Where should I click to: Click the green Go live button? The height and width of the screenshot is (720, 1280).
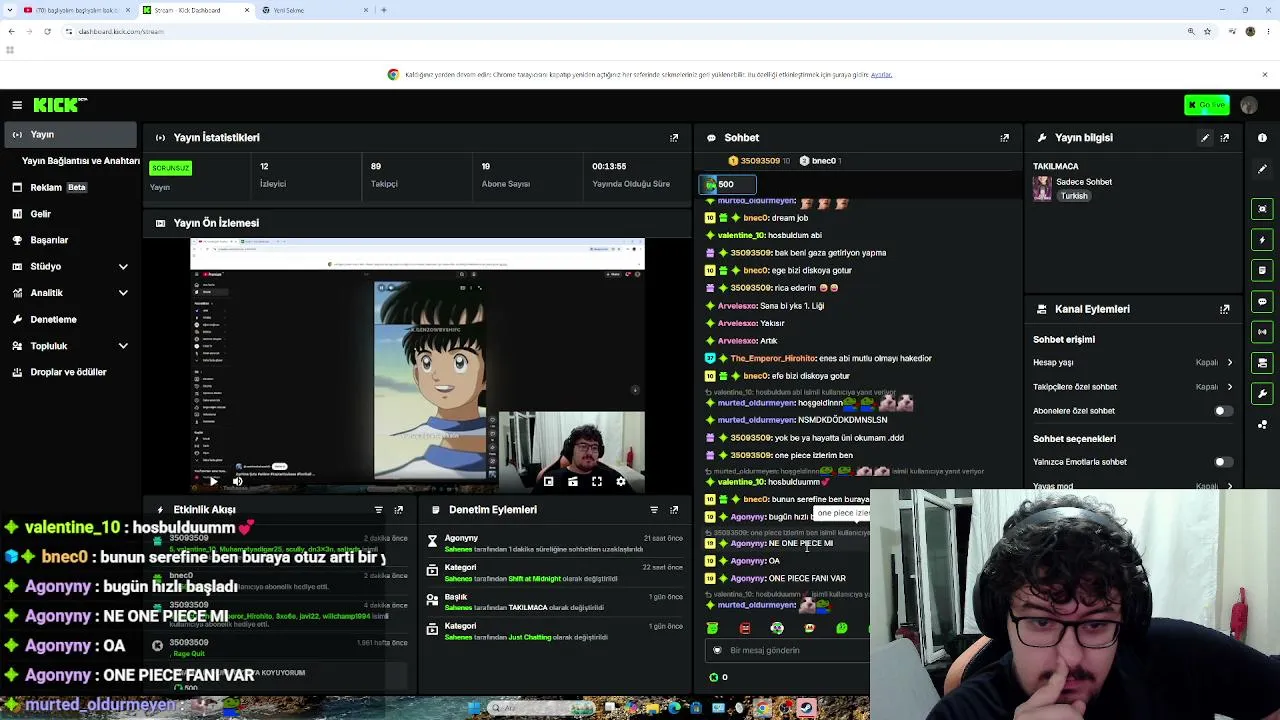pyautogui.click(x=1207, y=105)
